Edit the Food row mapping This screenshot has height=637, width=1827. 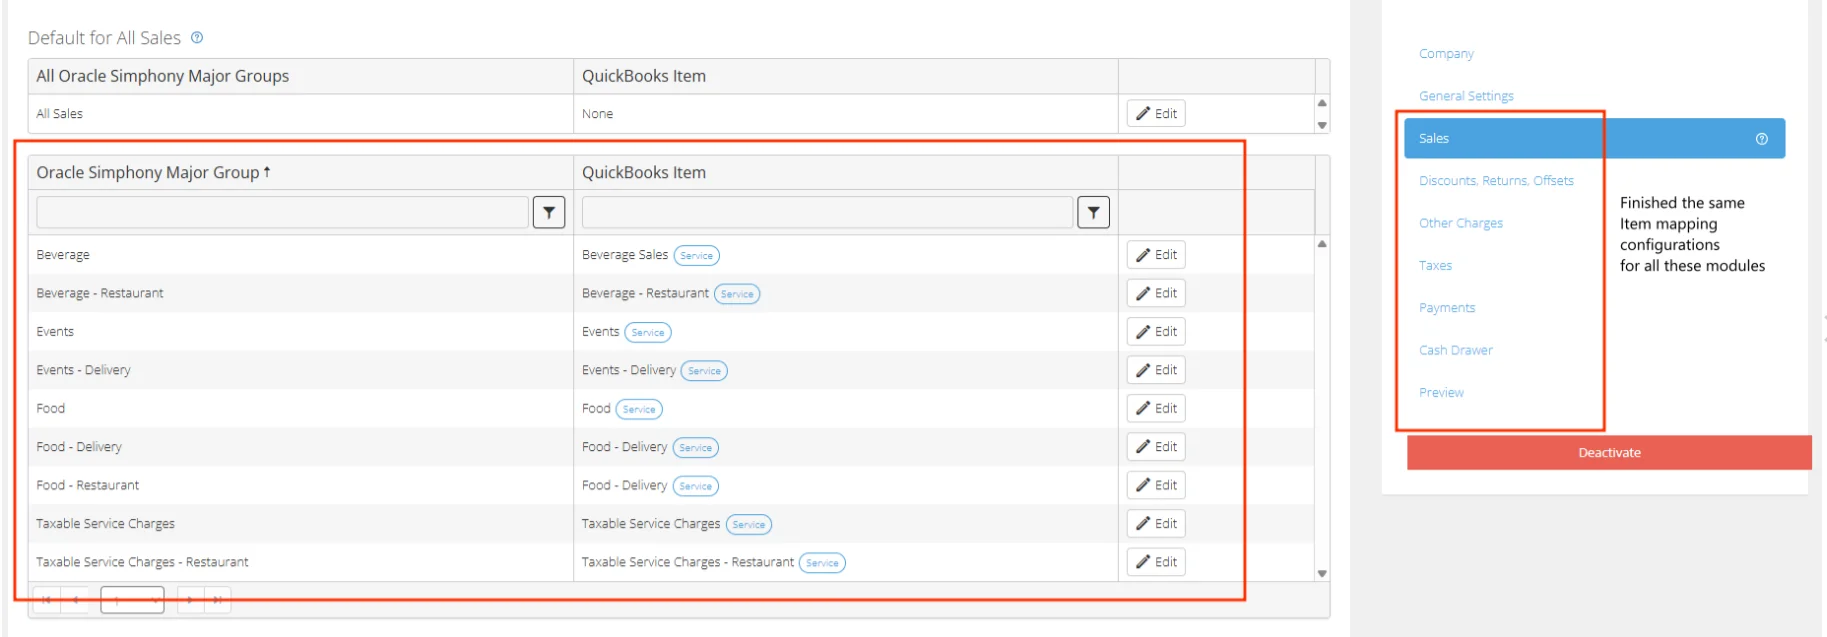tap(1156, 408)
